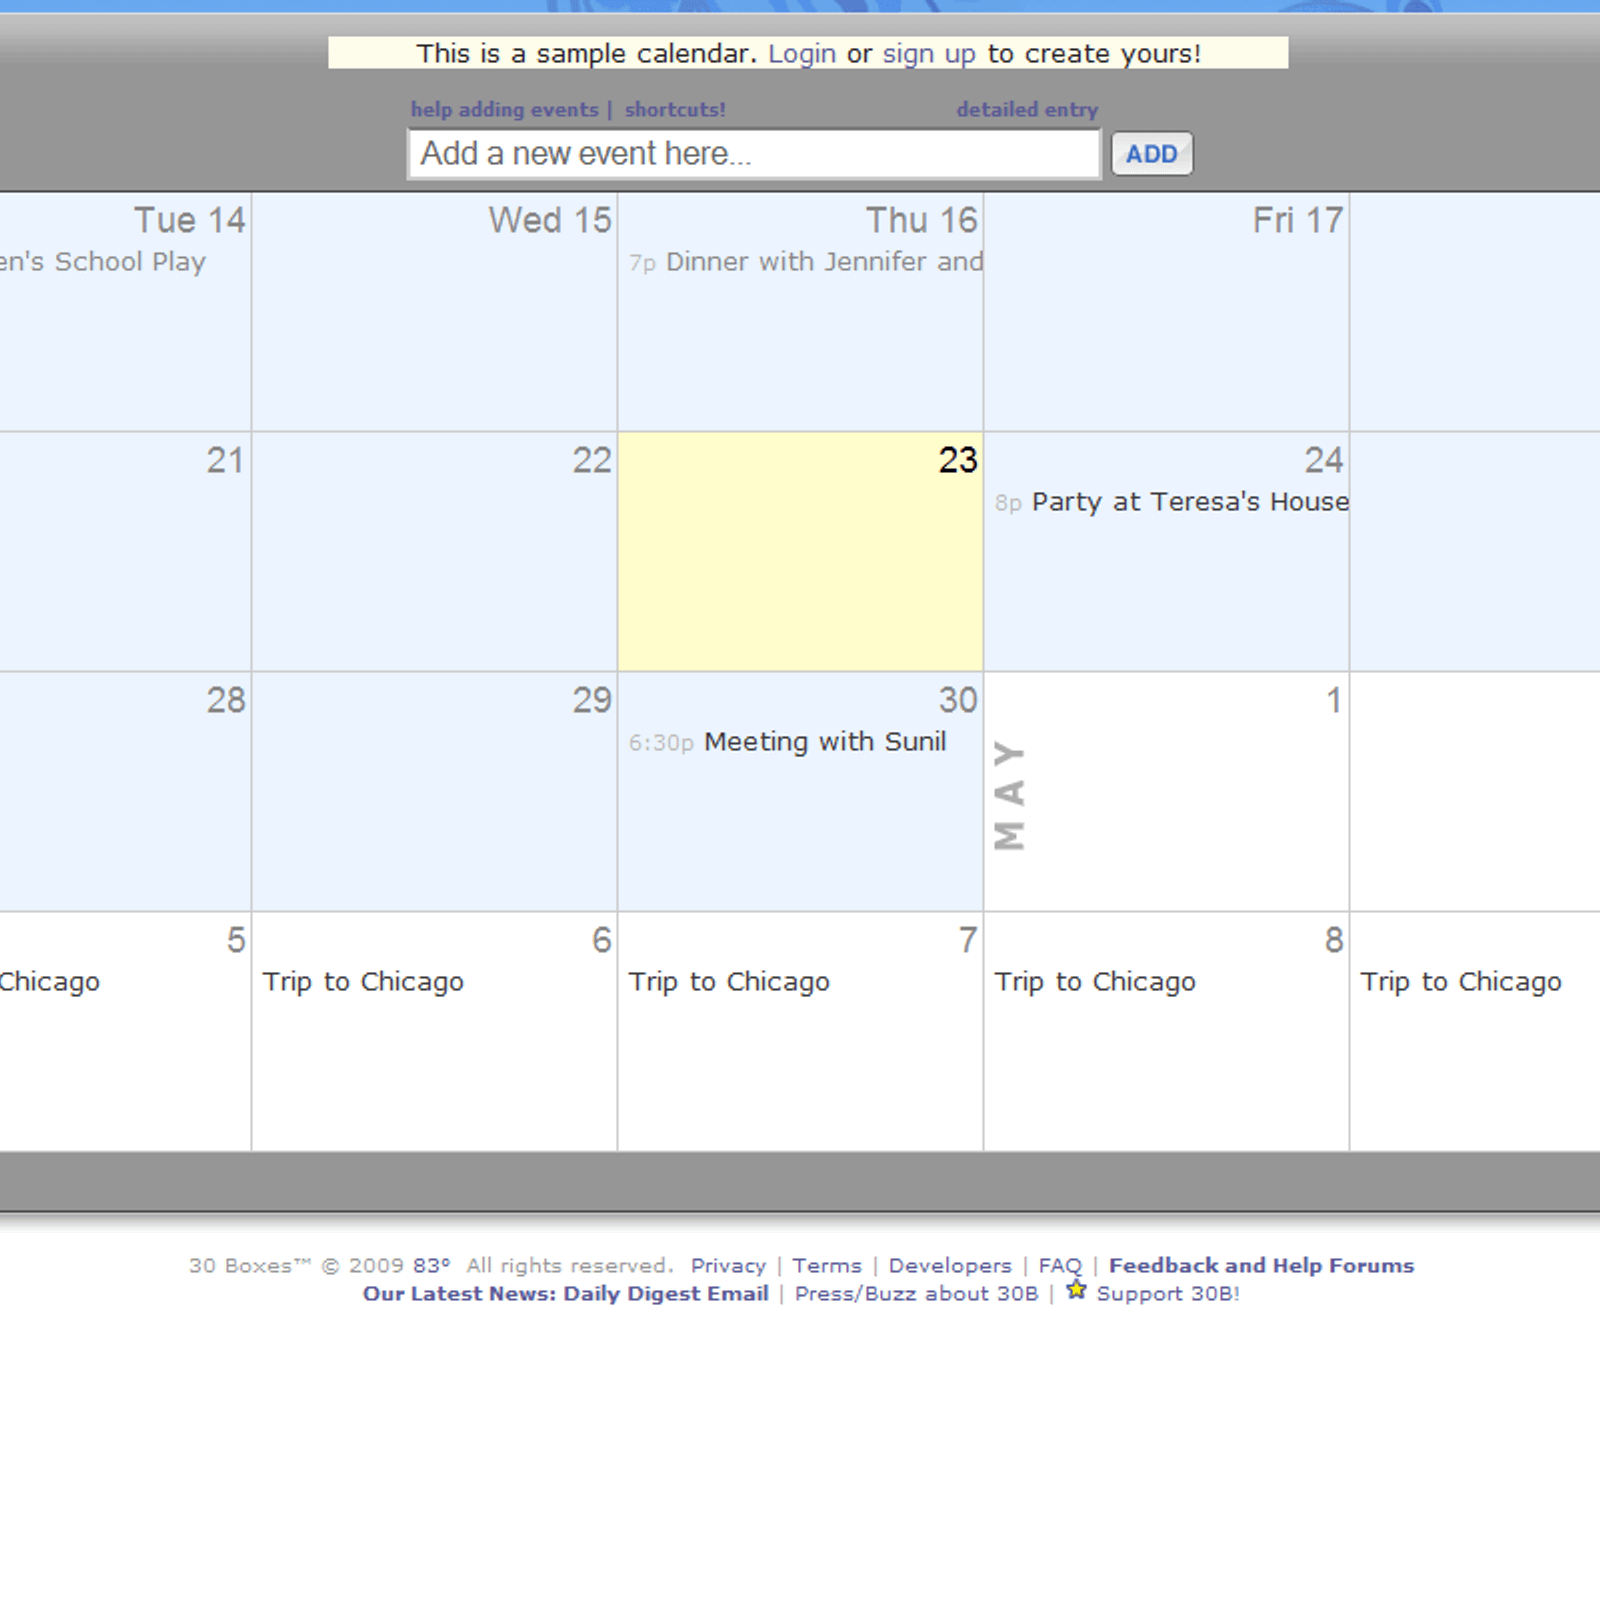Click the ADD button
The height and width of the screenshot is (1600, 1600).
[1152, 154]
